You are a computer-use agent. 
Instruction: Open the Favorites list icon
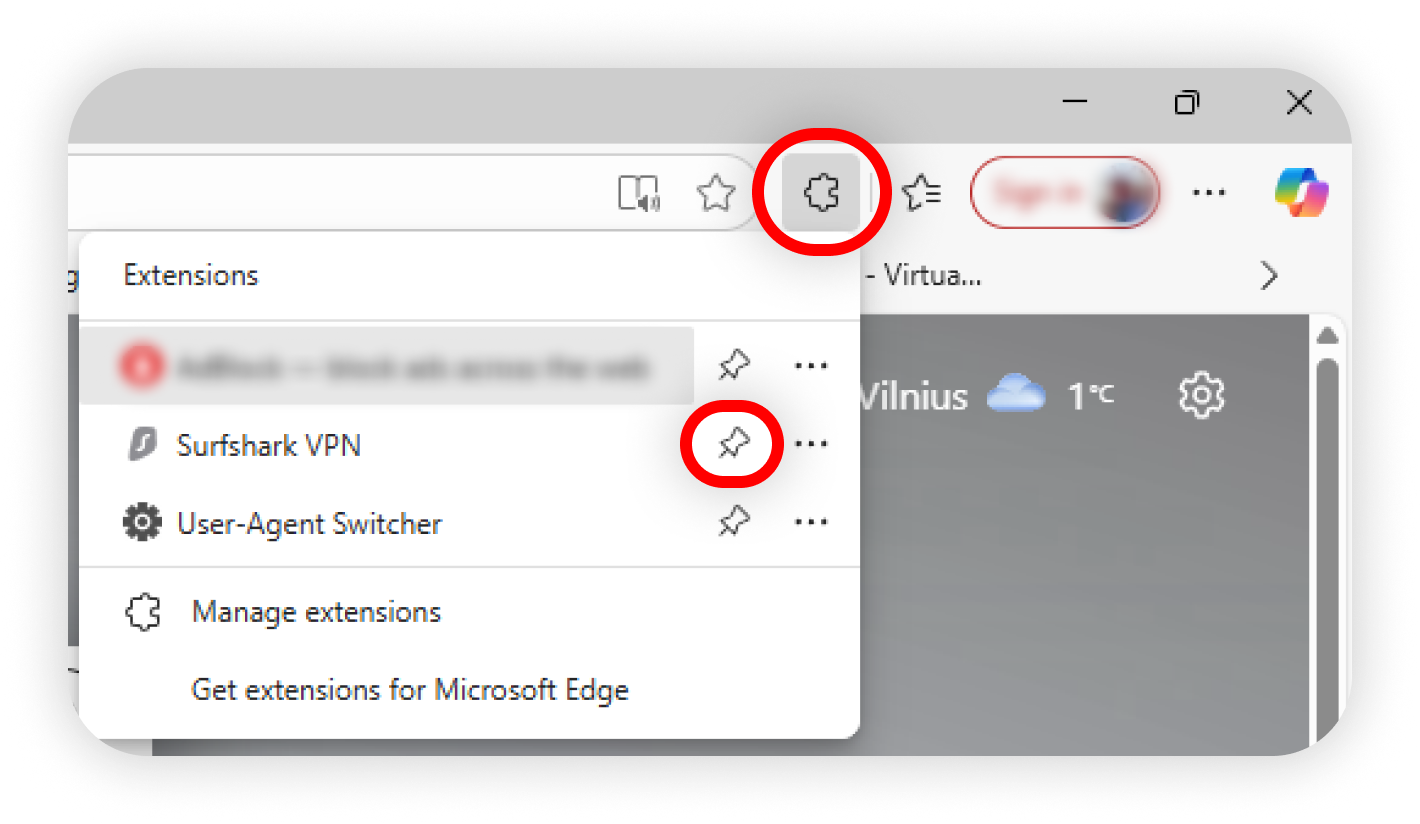921,193
